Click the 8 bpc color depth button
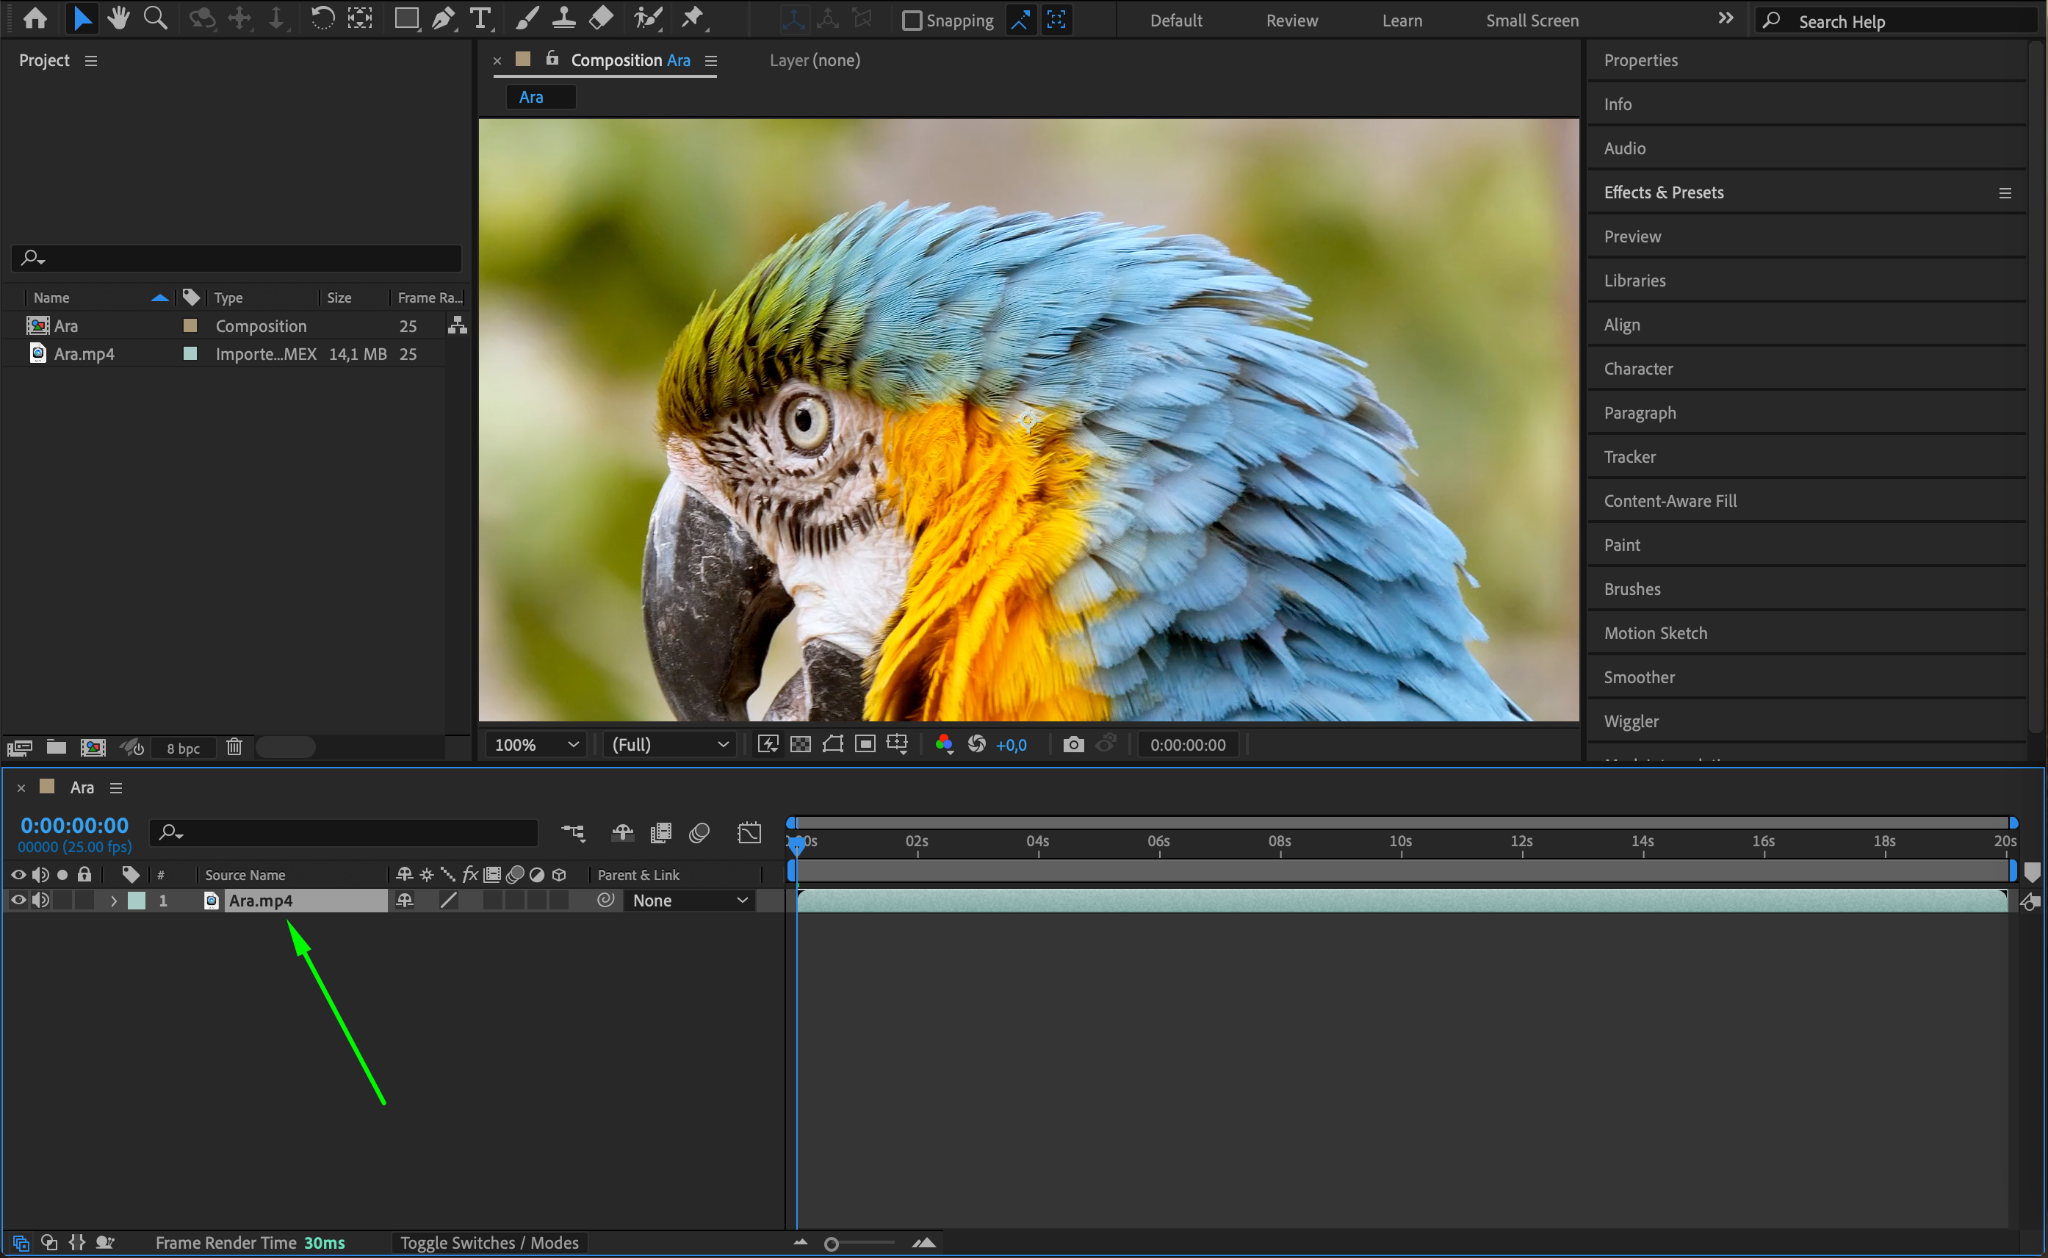Screen dimensions: 2048x1258 (183, 748)
